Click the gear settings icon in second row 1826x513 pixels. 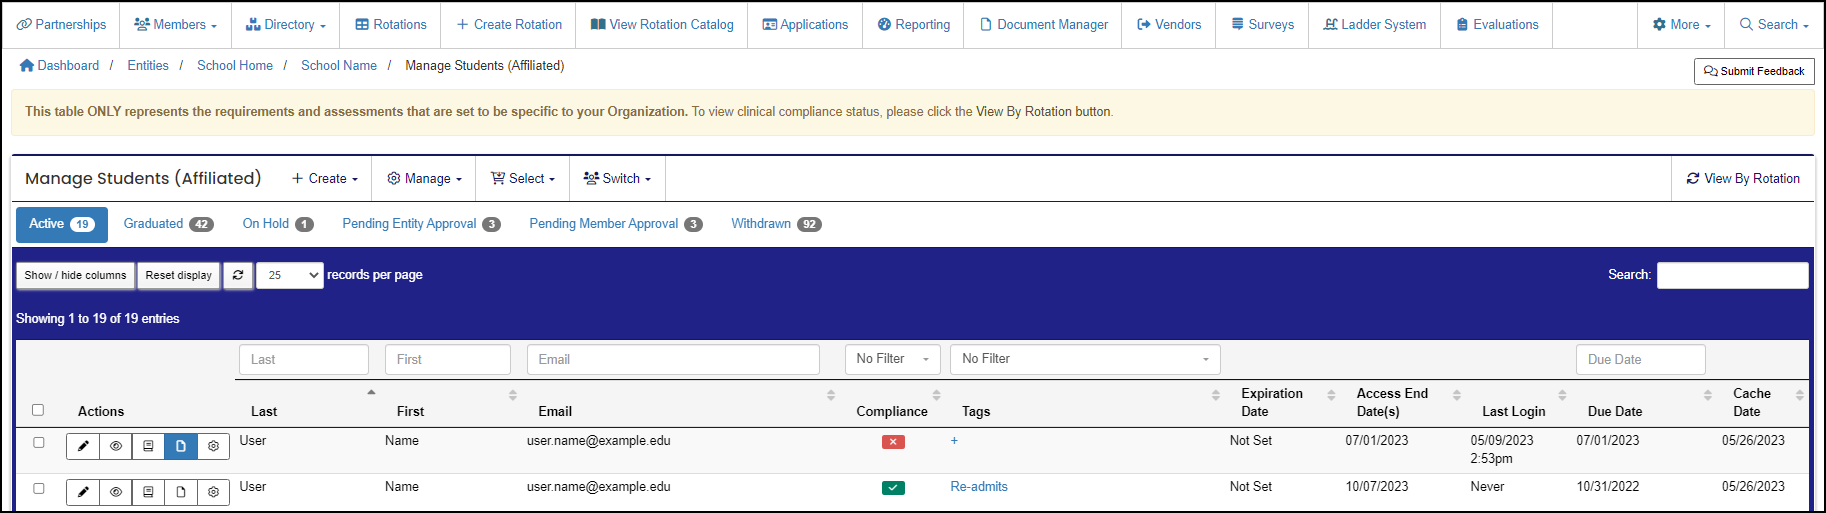[213, 492]
